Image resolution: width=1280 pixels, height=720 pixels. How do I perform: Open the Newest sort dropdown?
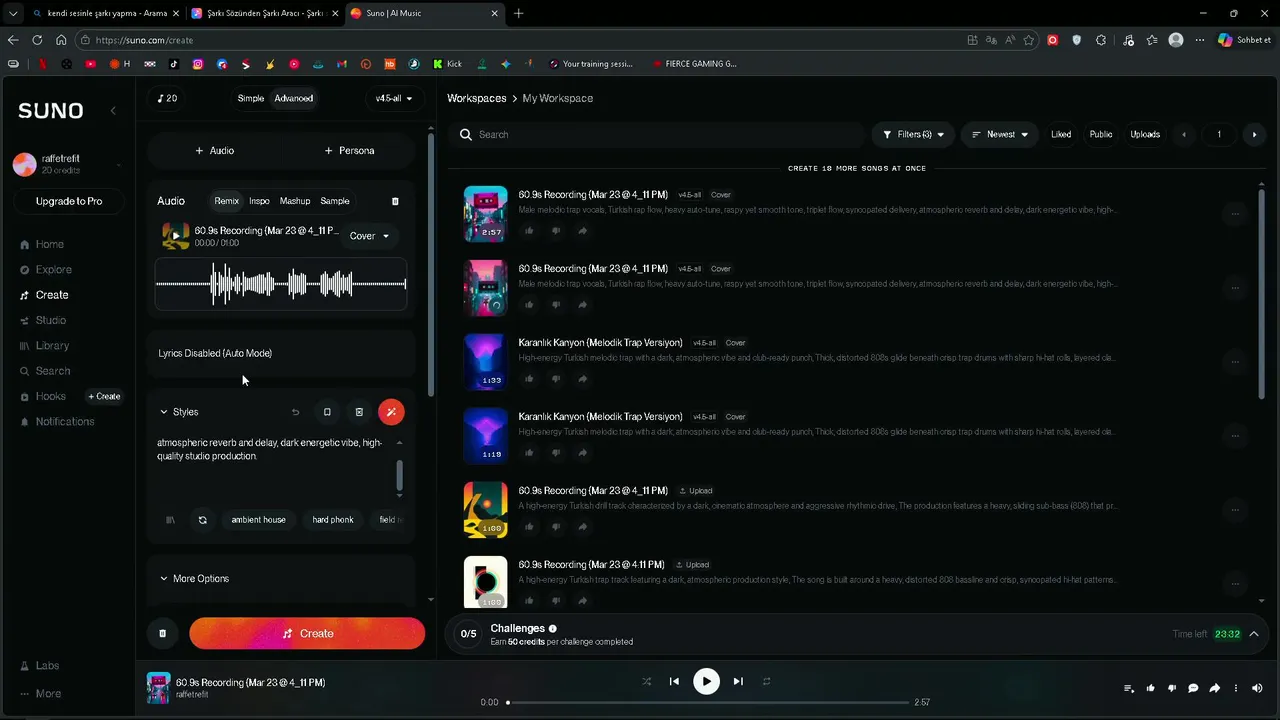tap(1000, 134)
